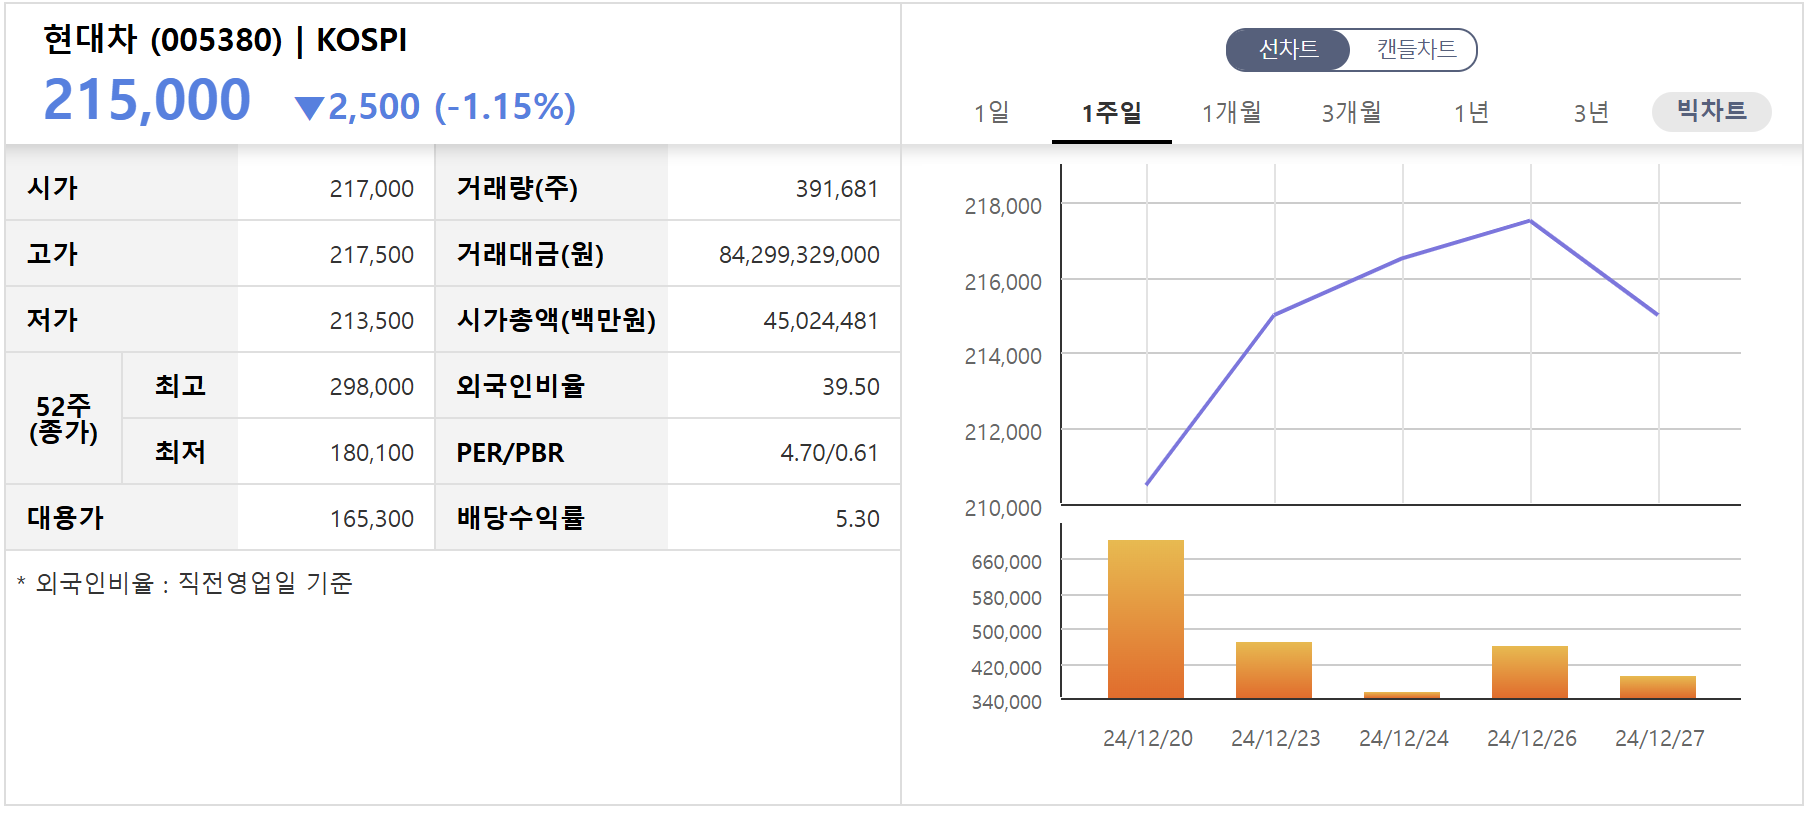The image size is (1810, 814).
Task: Click the 24/12/27 date axis label
Action: pyautogui.click(x=1659, y=738)
